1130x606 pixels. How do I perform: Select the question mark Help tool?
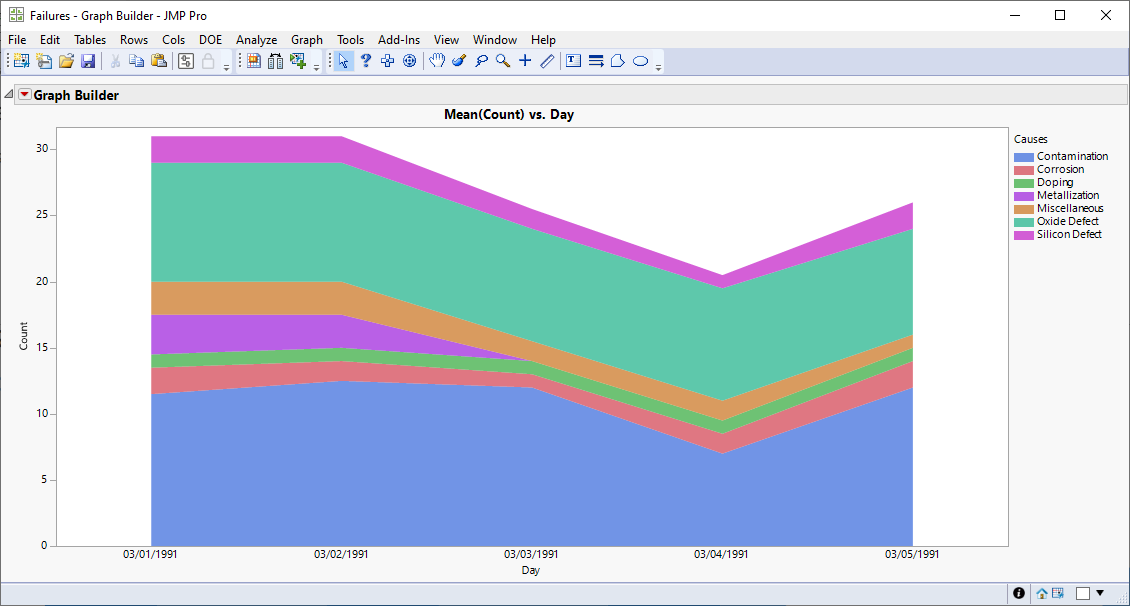366,60
